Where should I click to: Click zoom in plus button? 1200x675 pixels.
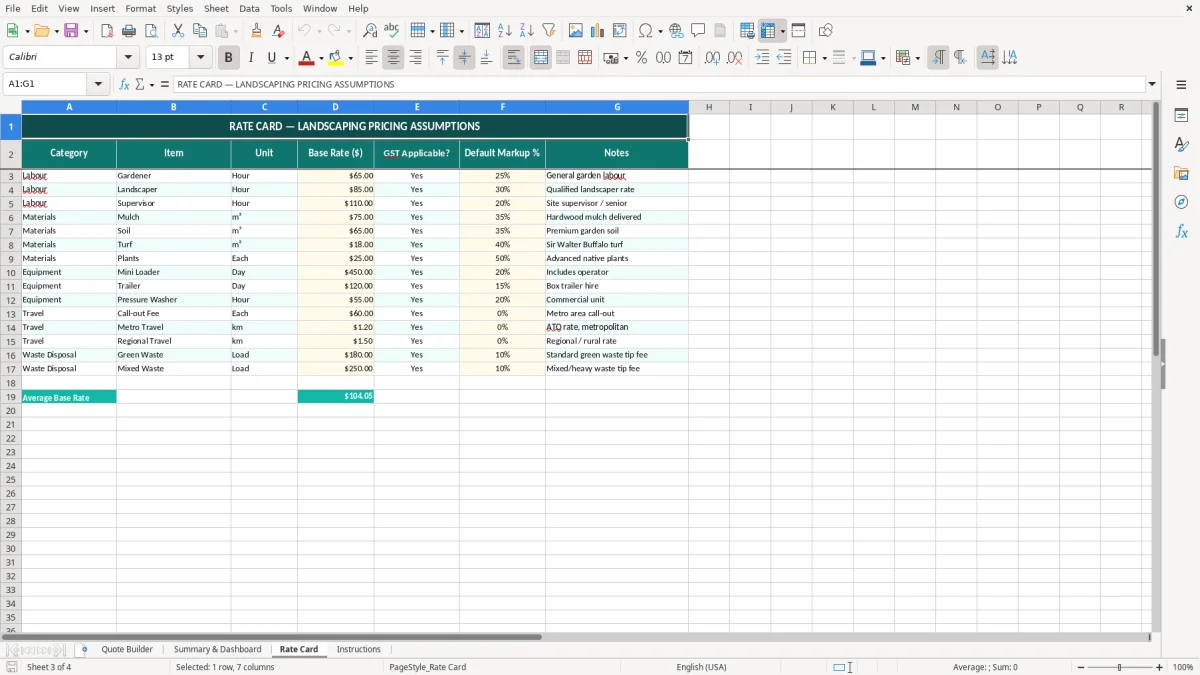pyautogui.click(x=1160, y=667)
